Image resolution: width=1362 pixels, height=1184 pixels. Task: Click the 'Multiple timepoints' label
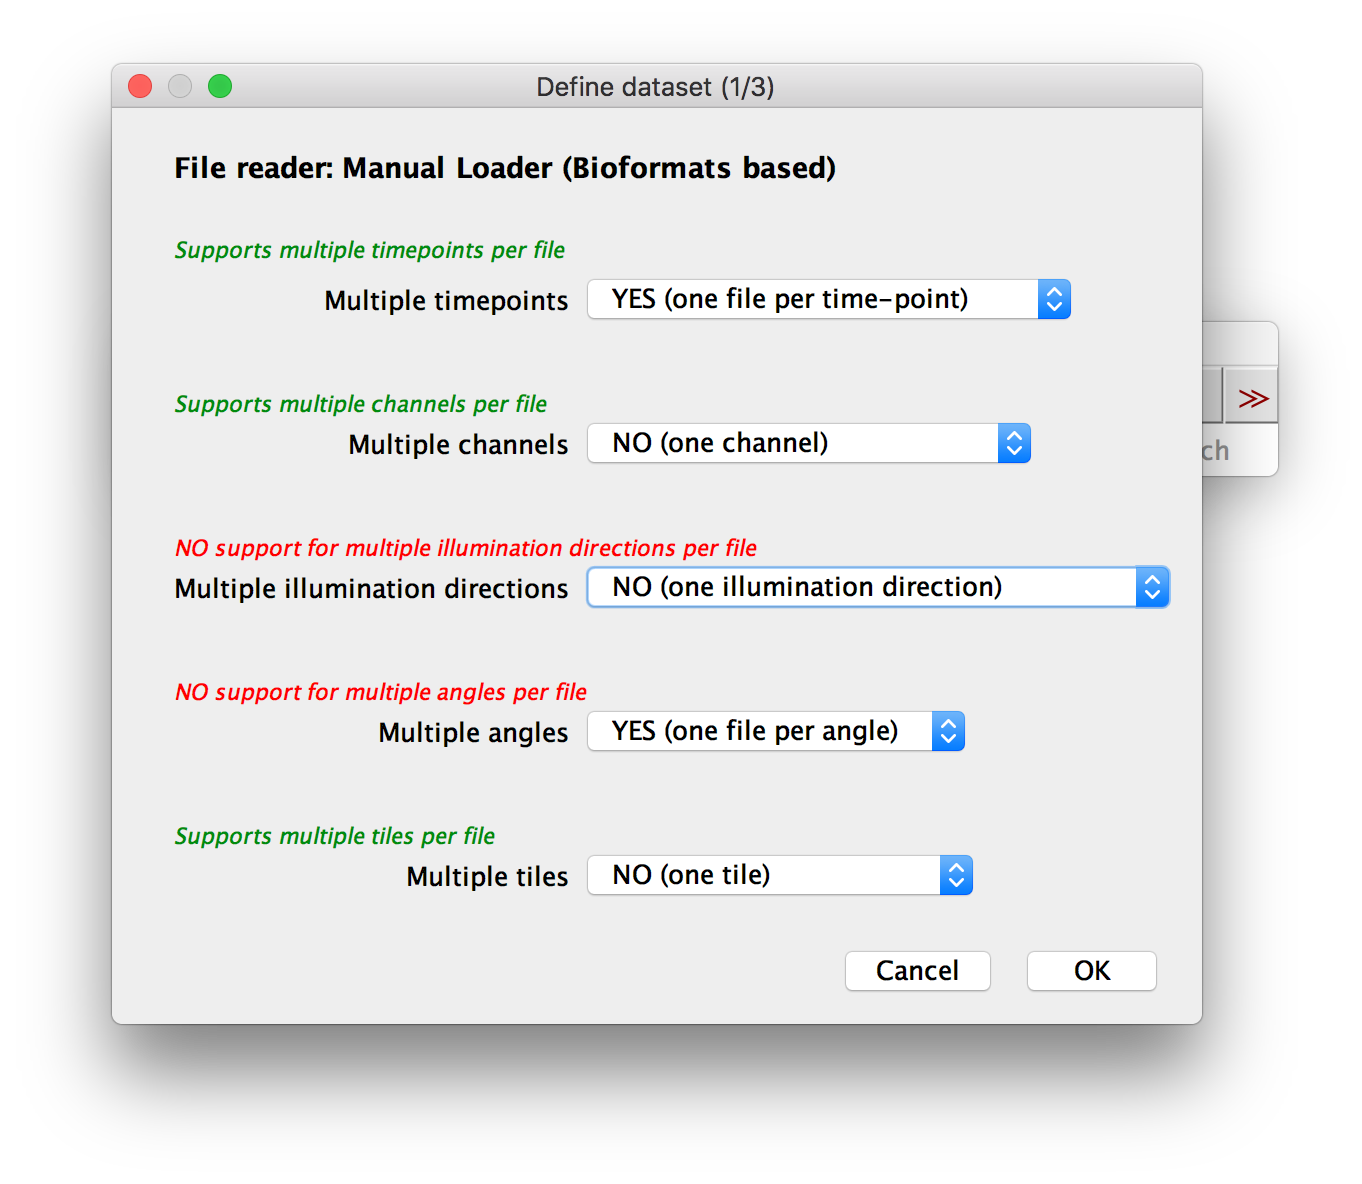[446, 301]
